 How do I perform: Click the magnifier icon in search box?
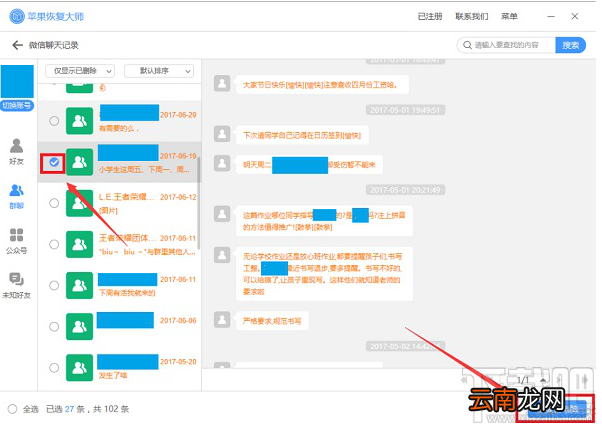467,45
